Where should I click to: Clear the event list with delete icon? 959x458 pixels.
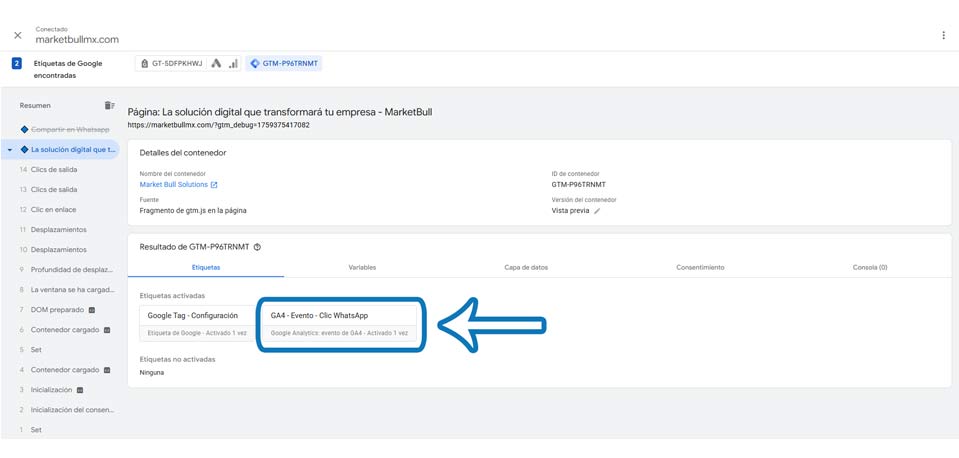coord(109,105)
